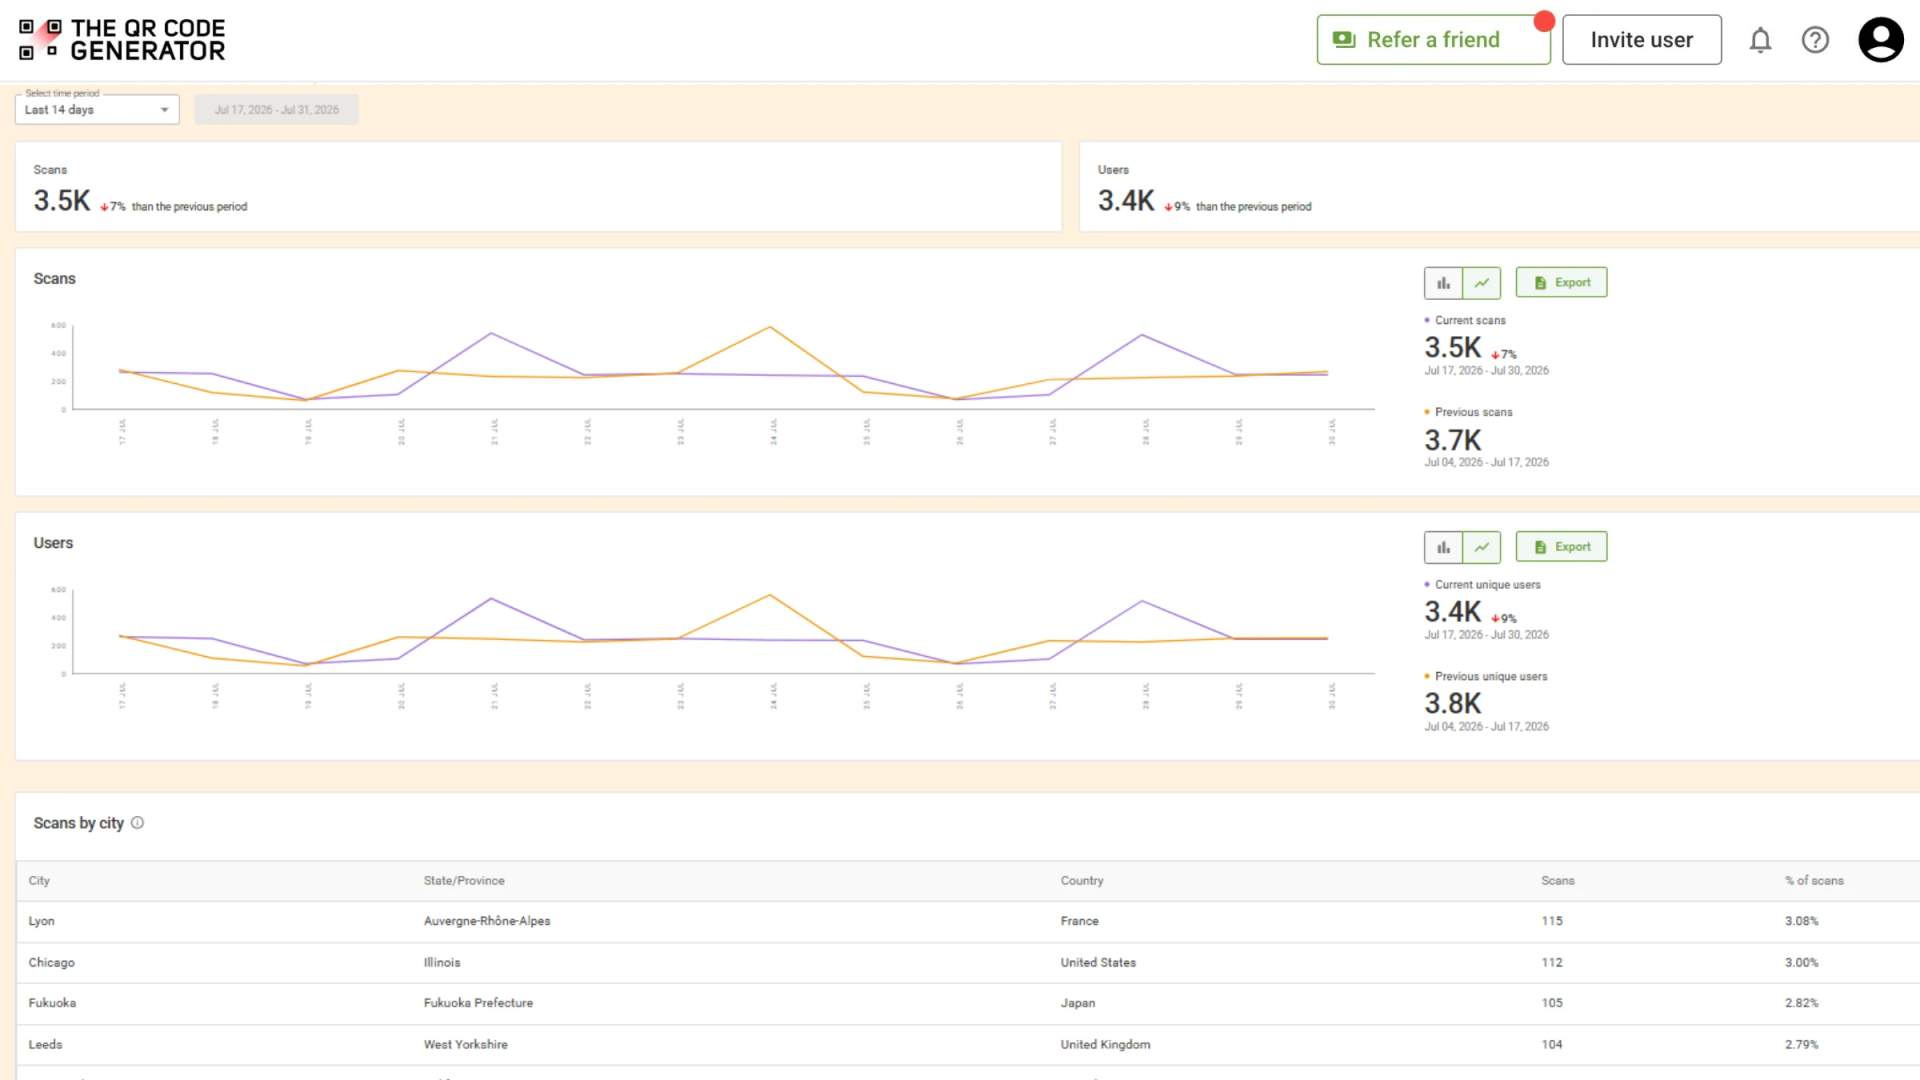Click the France country cell

click(1079, 921)
